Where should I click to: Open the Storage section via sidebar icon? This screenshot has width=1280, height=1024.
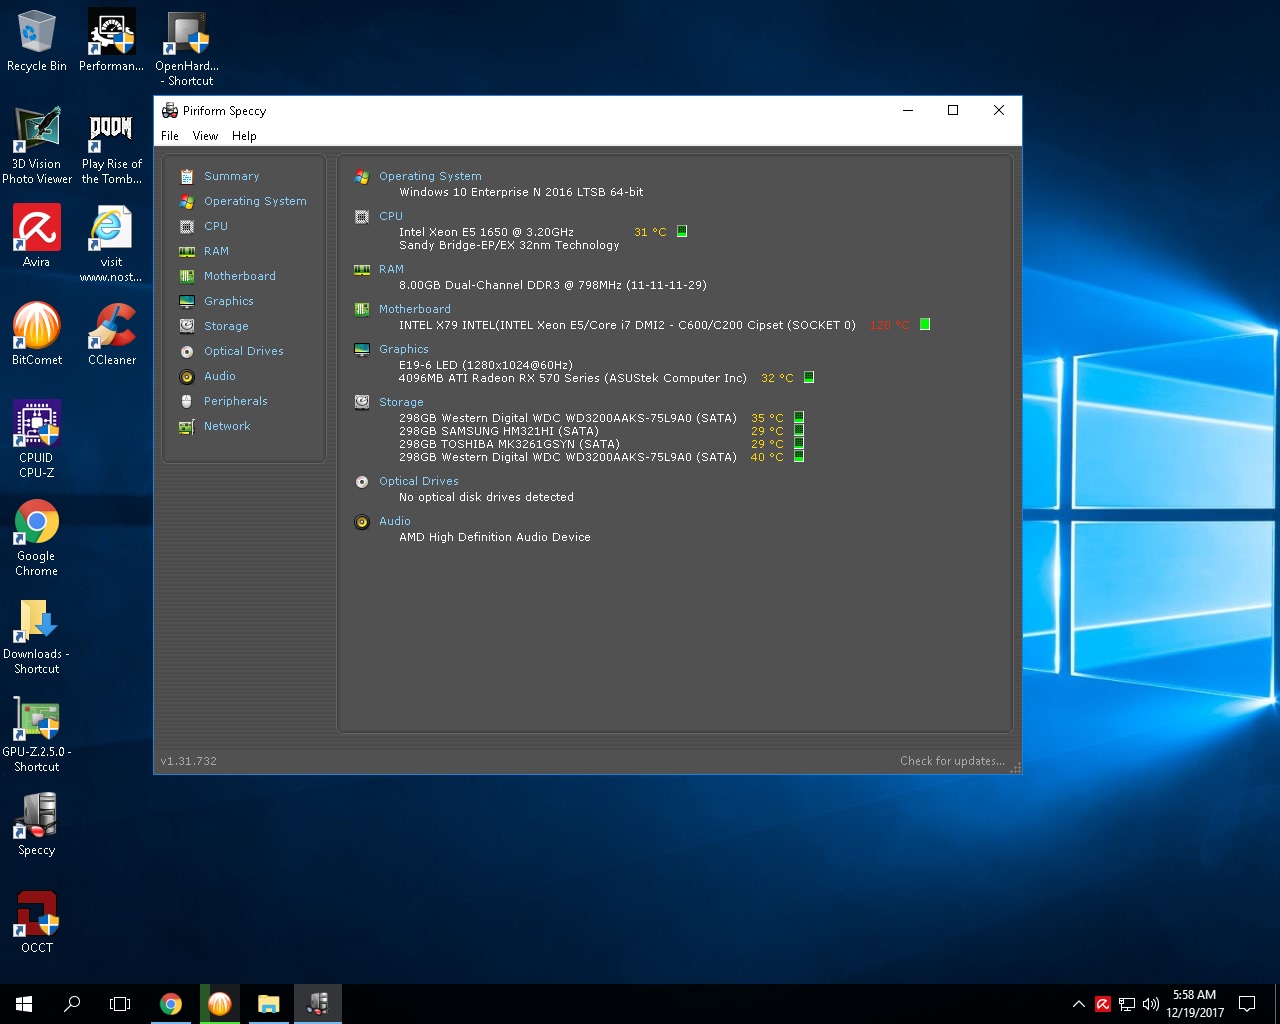pos(186,326)
